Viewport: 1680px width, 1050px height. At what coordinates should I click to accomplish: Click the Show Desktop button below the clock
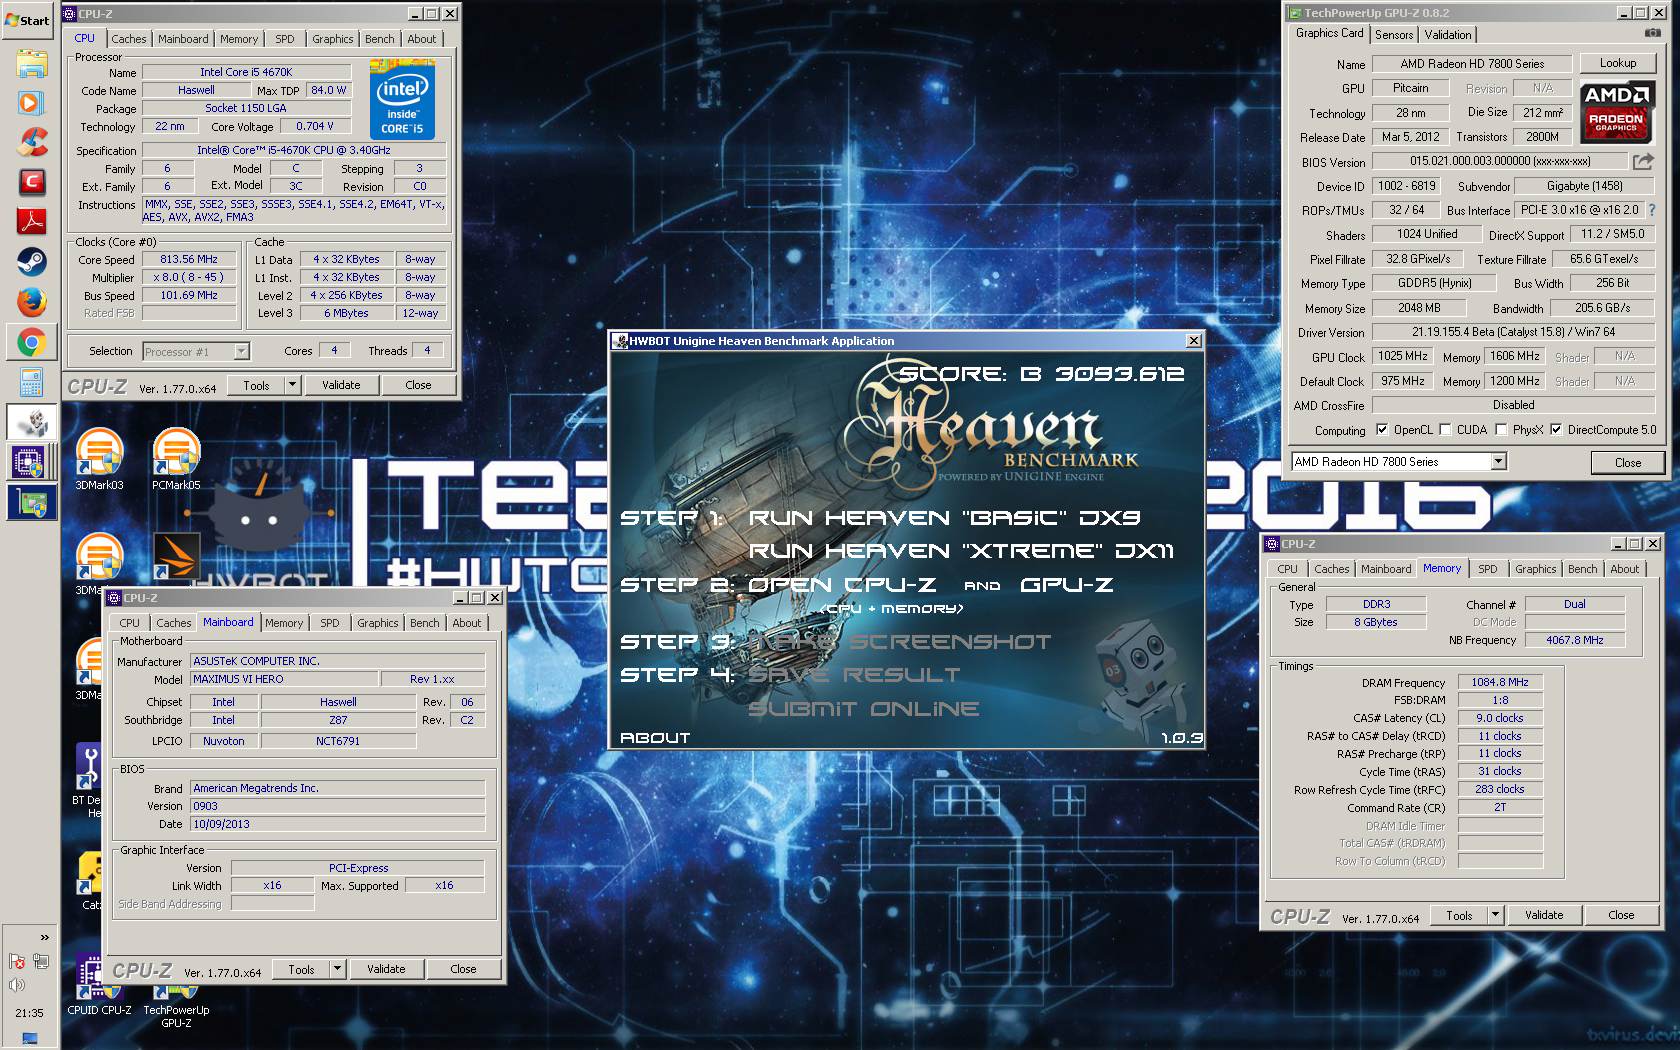point(29,1039)
